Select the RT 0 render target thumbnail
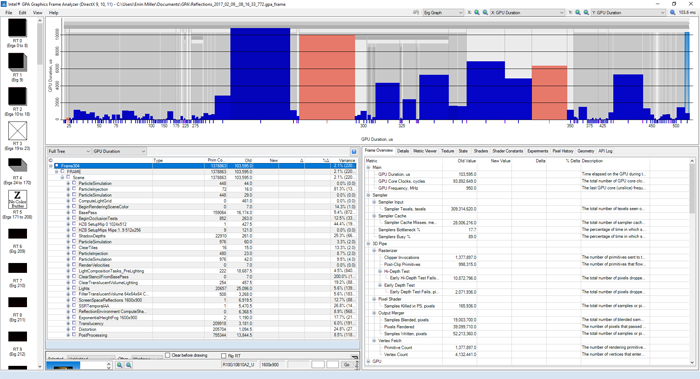Image resolution: width=700 pixels, height=379 pixels. point(17,28)
